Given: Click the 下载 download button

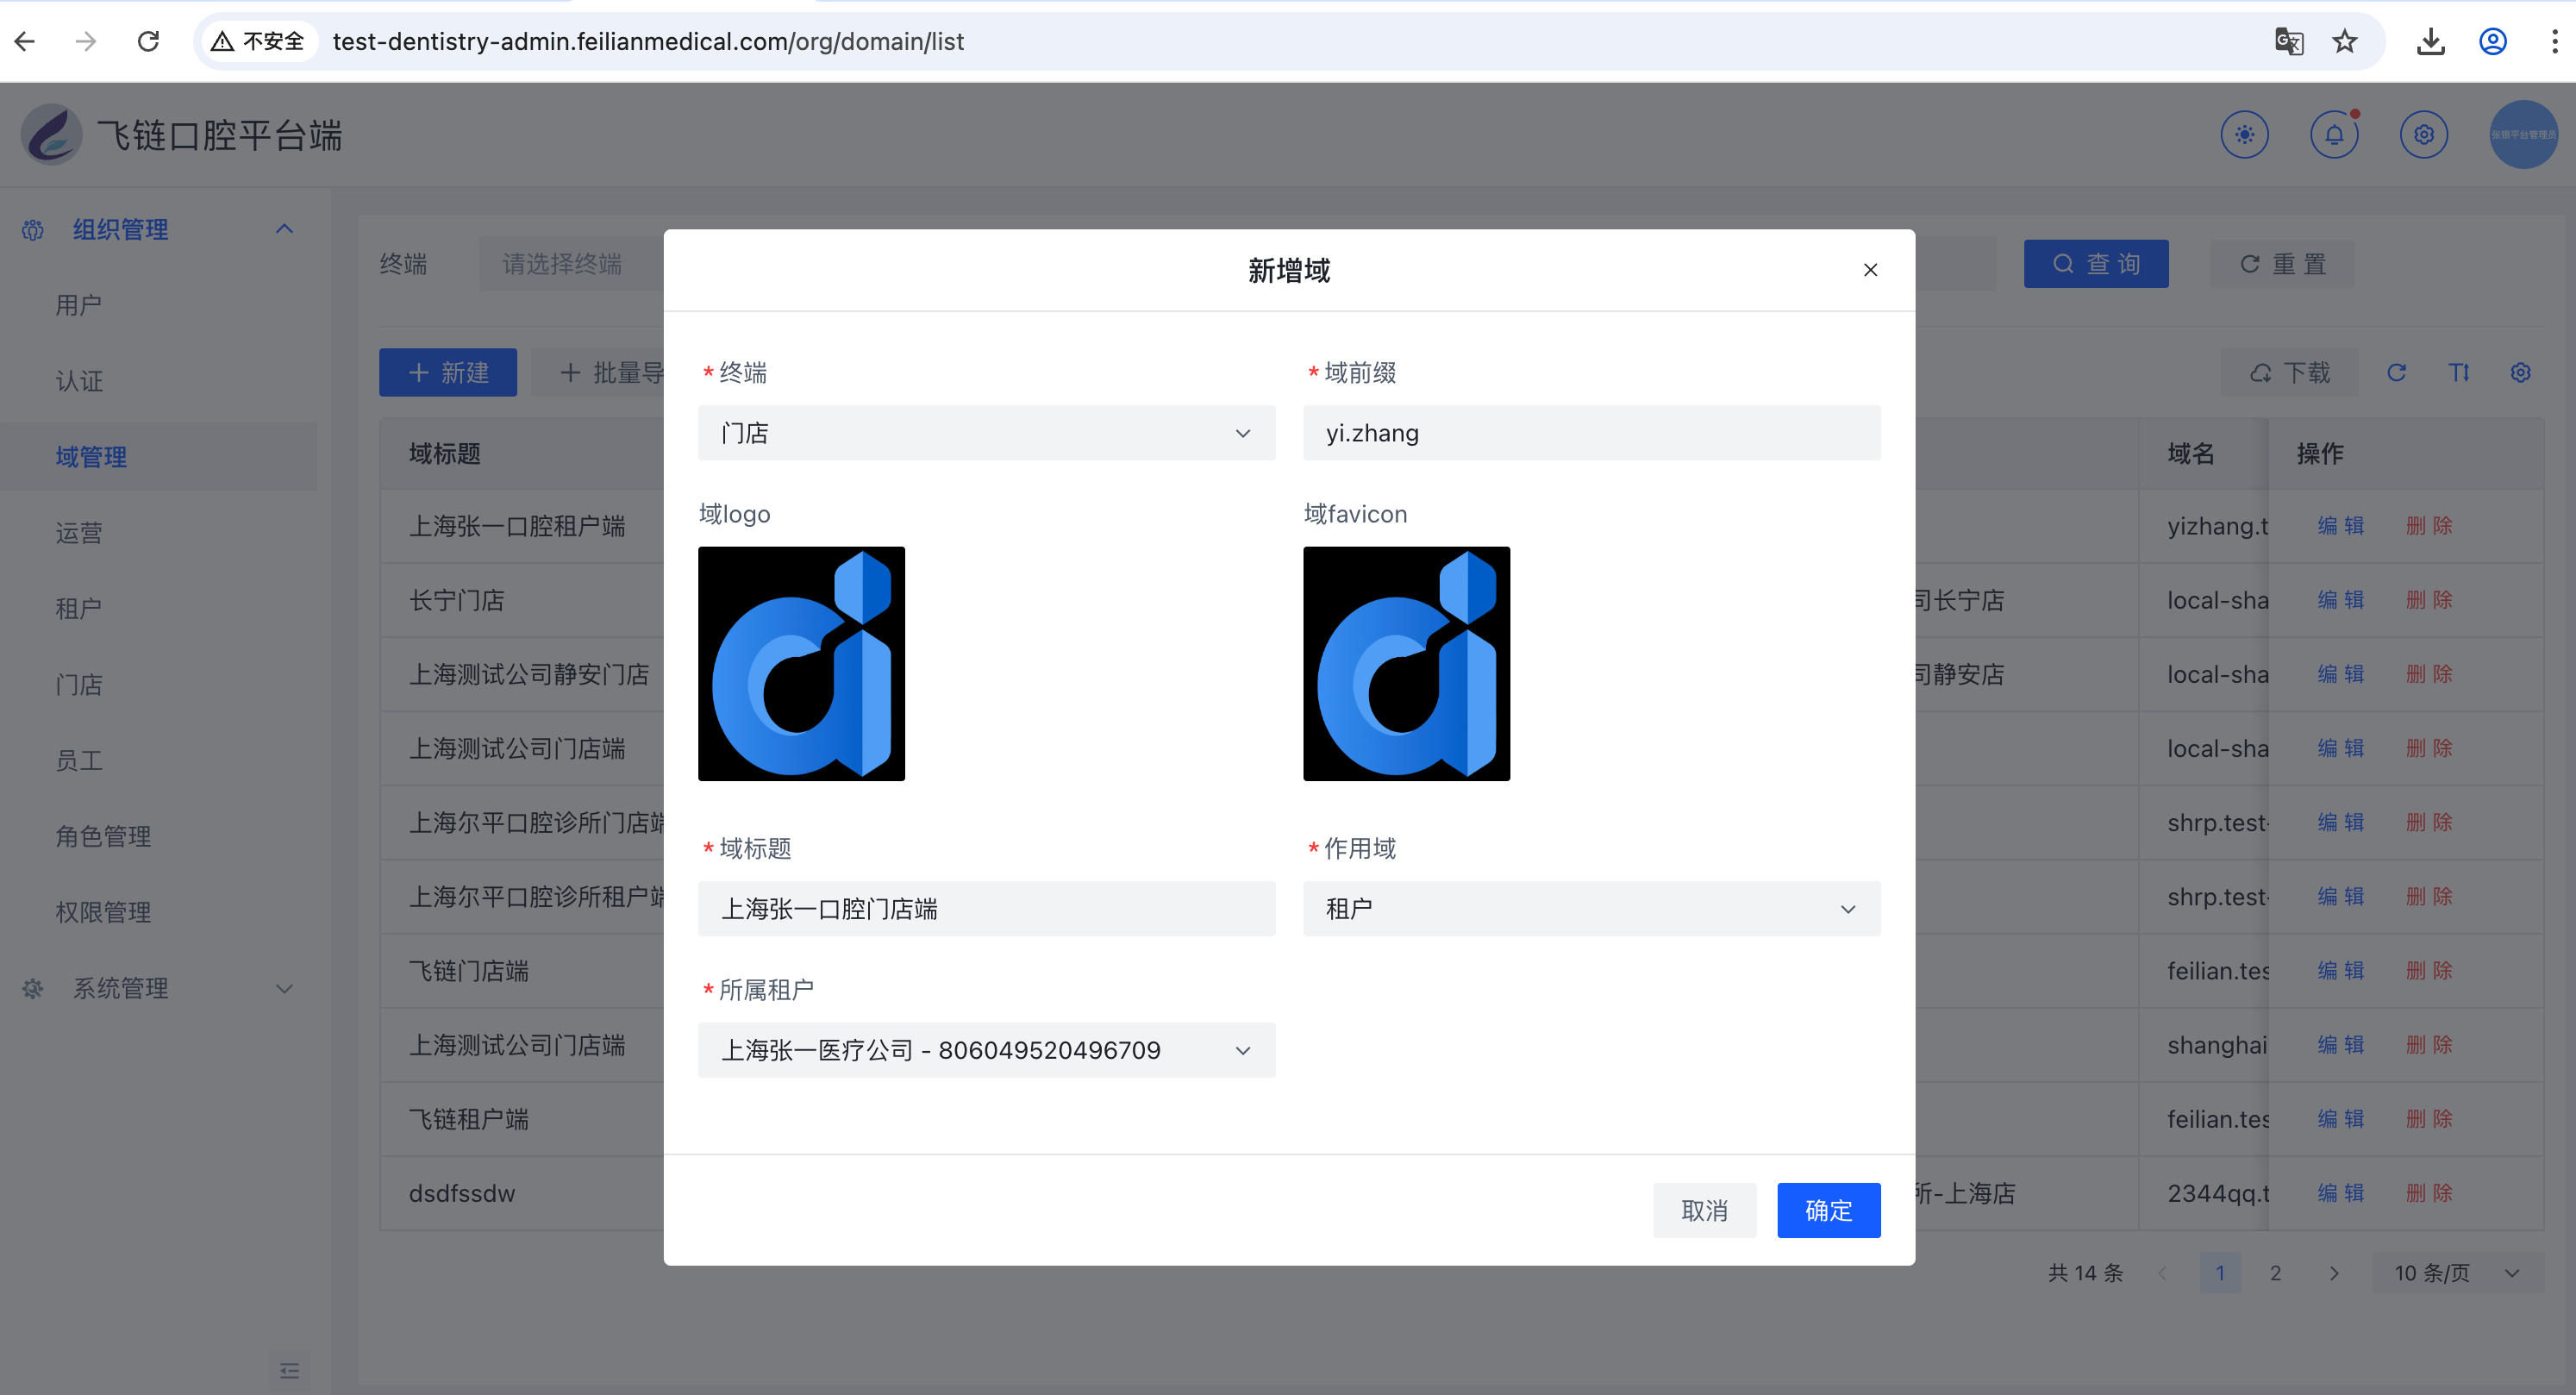Looking at the screenshot, I should tap(2290, 373).
